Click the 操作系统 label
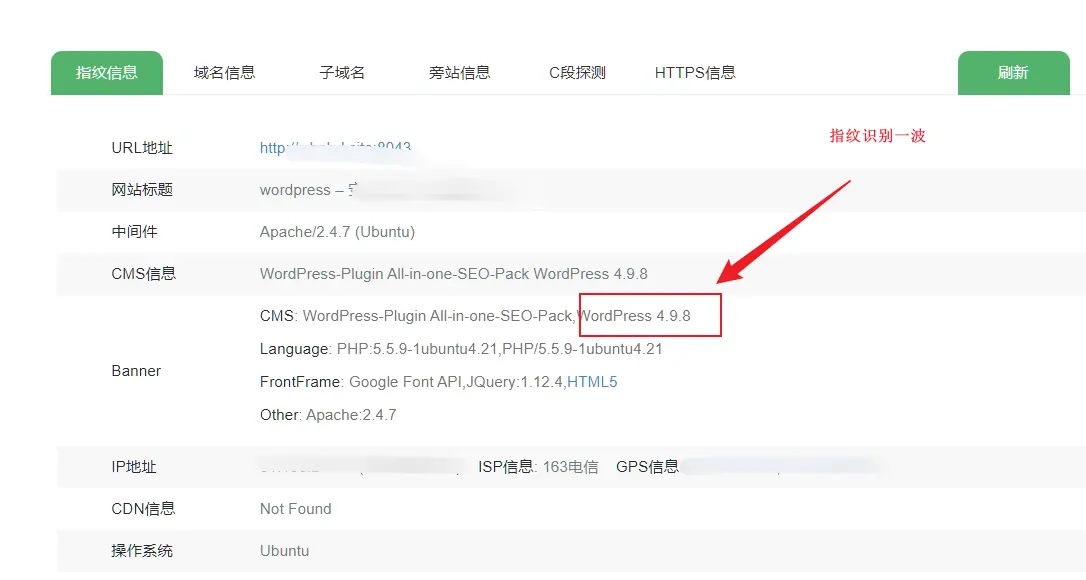 (142, 551)
